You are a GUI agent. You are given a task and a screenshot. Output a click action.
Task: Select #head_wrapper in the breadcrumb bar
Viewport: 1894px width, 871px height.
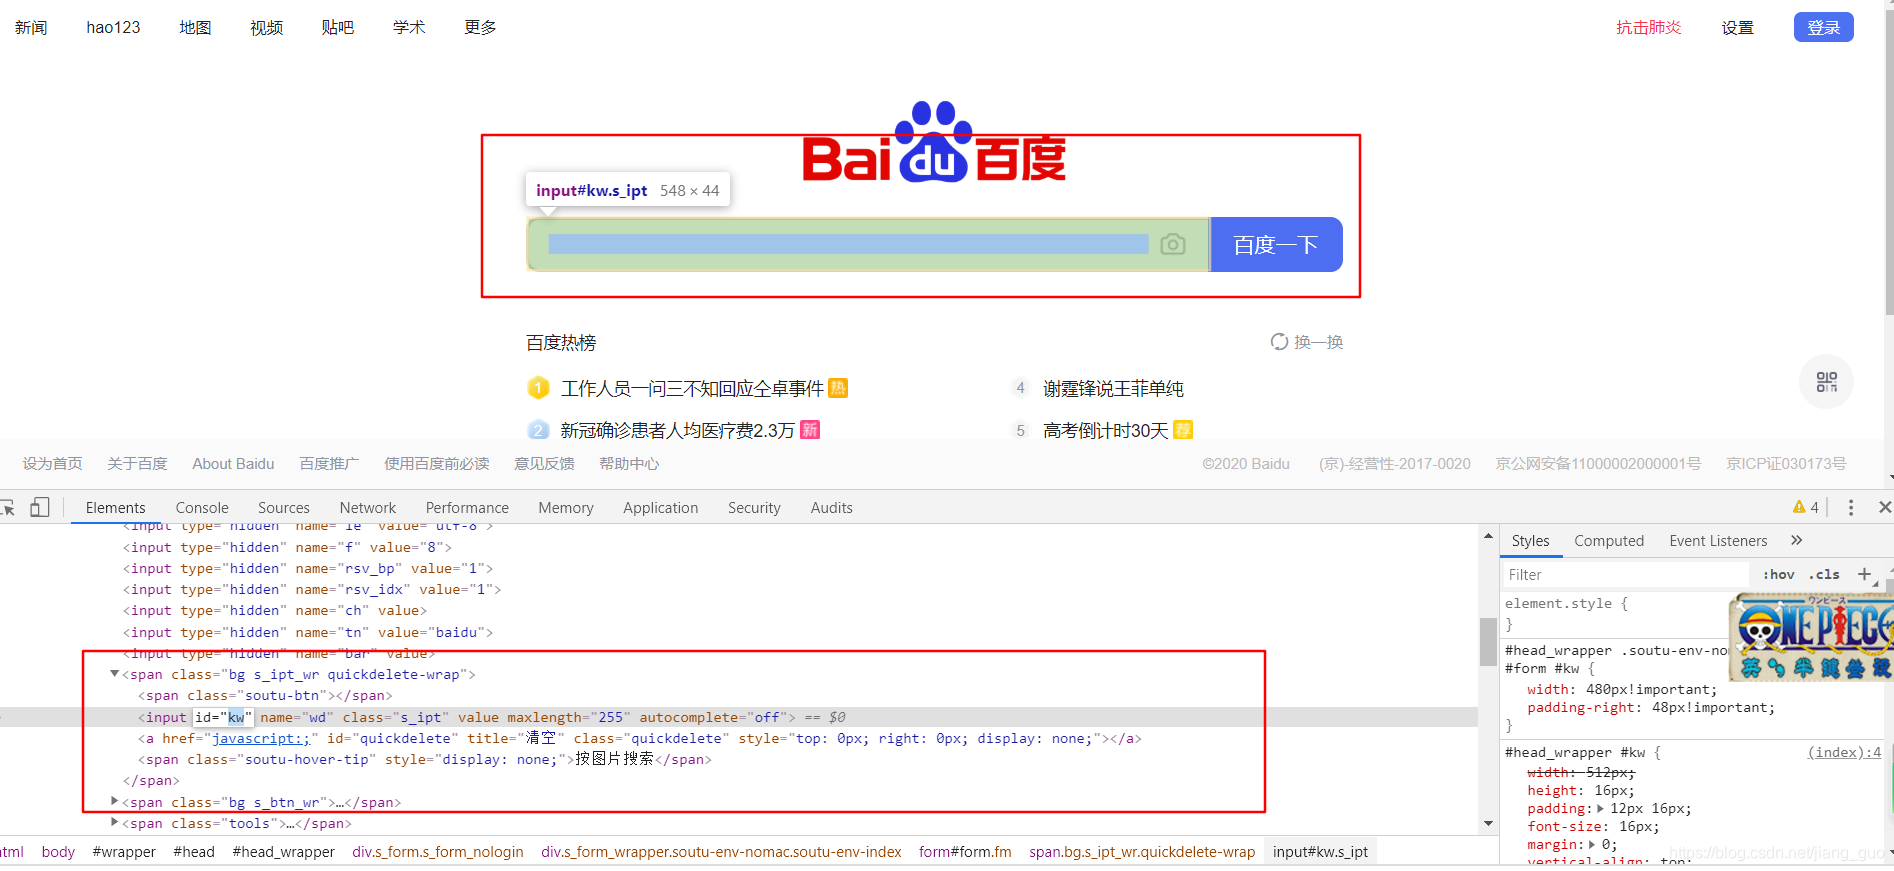click(x=284, y=852)
